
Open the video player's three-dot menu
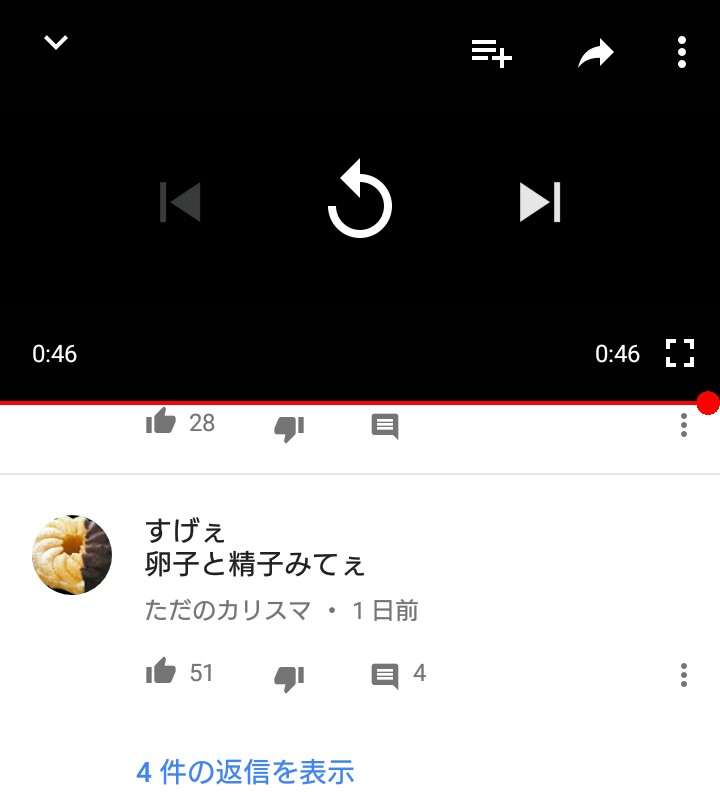(682, 52)
